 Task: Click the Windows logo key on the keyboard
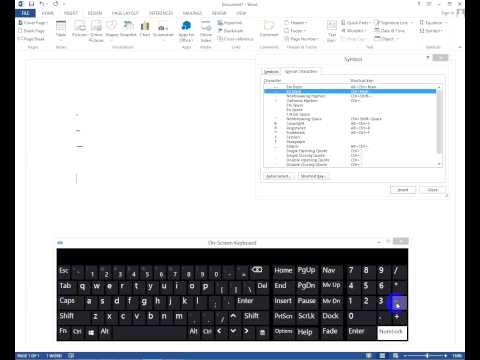[91, 332]
